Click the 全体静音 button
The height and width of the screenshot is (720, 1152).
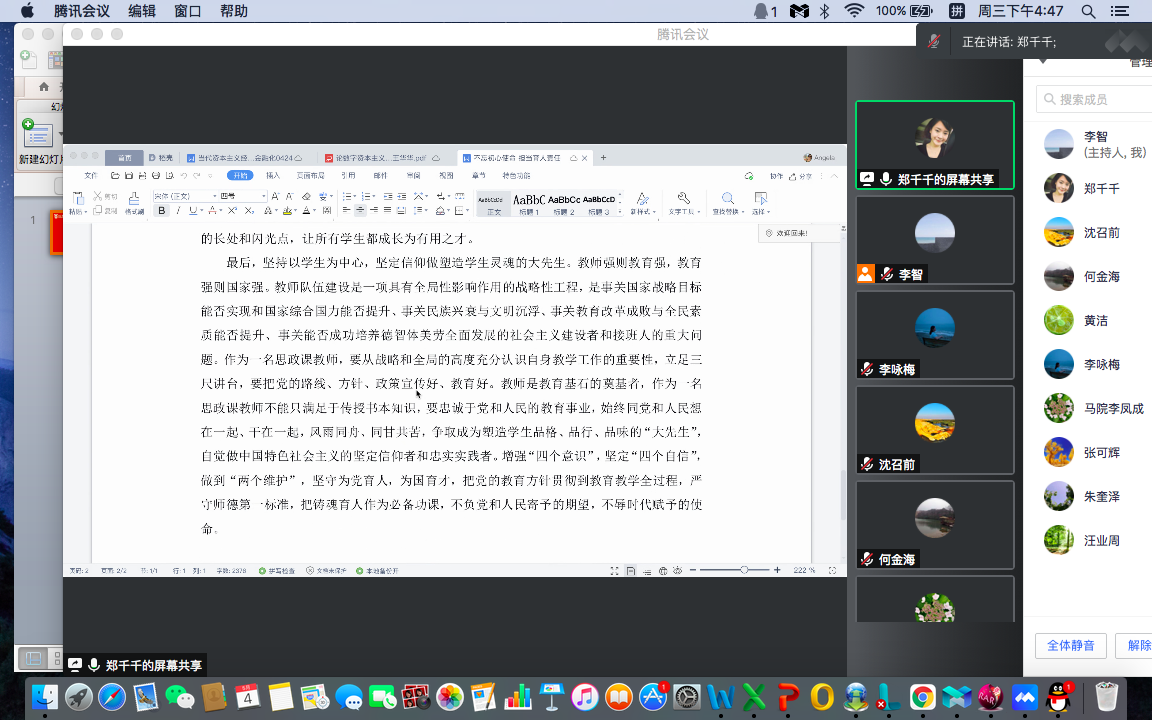click(x=1070, y=645)
